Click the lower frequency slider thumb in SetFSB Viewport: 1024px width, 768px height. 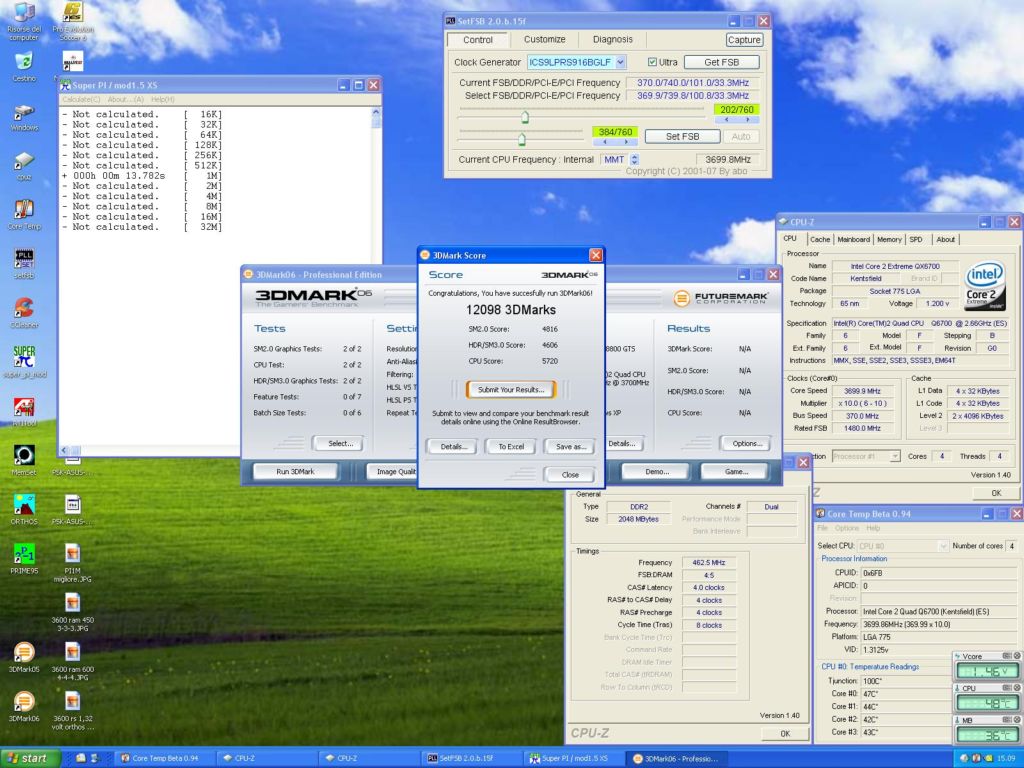(521, 139)
